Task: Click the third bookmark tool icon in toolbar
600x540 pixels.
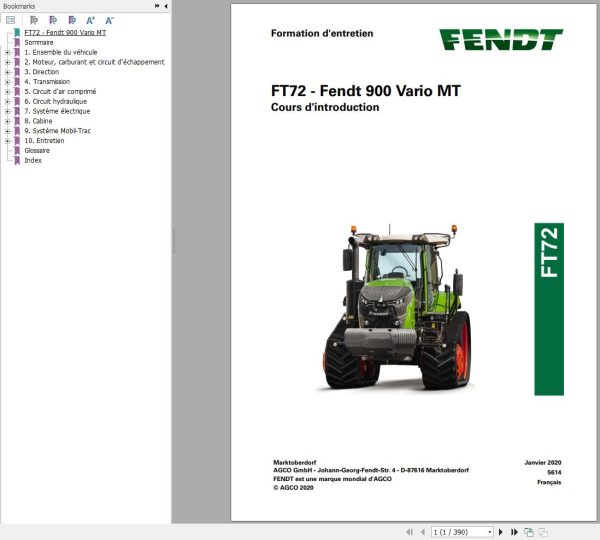Action: pos(72,20)
